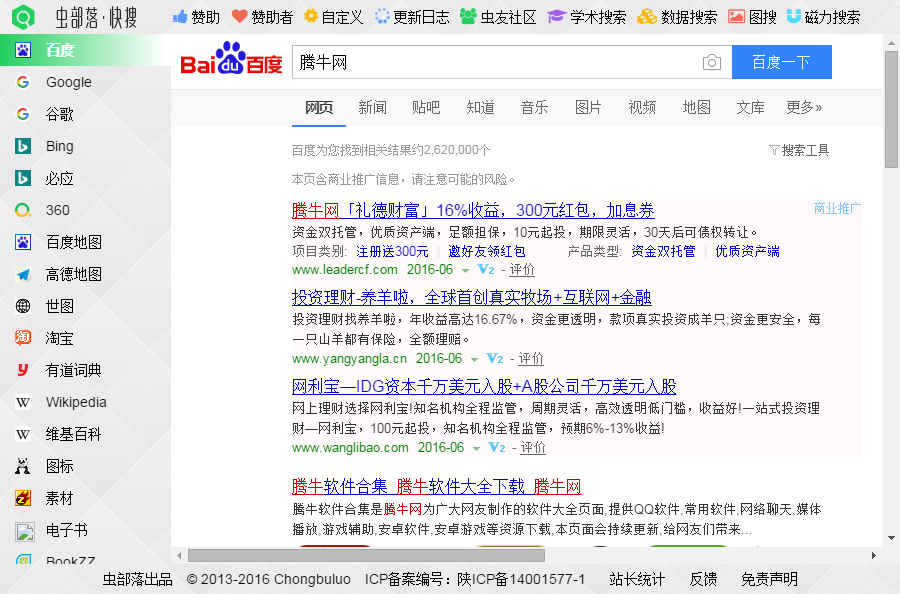Switch to 地图 tab

click(x=696, y=107)
